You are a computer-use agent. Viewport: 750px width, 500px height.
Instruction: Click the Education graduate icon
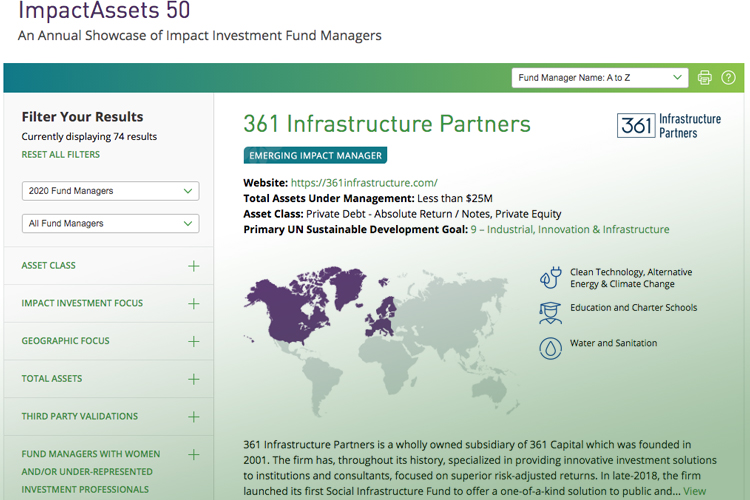[551, 313]
